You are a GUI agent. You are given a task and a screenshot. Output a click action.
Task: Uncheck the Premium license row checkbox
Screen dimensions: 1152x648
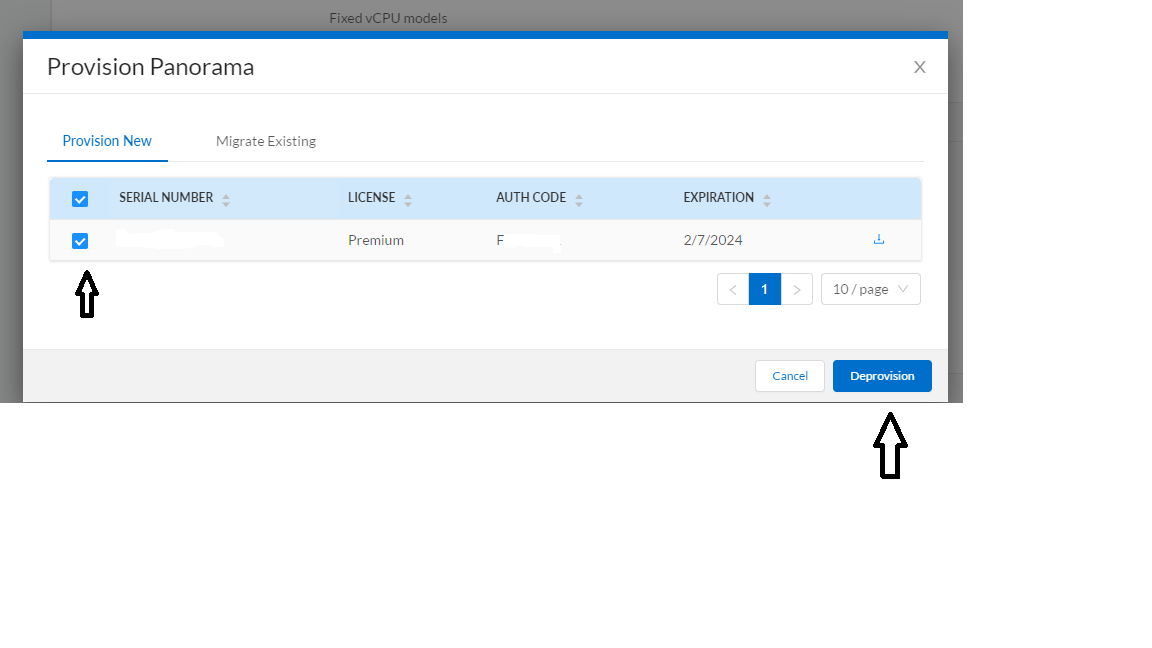click(x=80, y=241)
